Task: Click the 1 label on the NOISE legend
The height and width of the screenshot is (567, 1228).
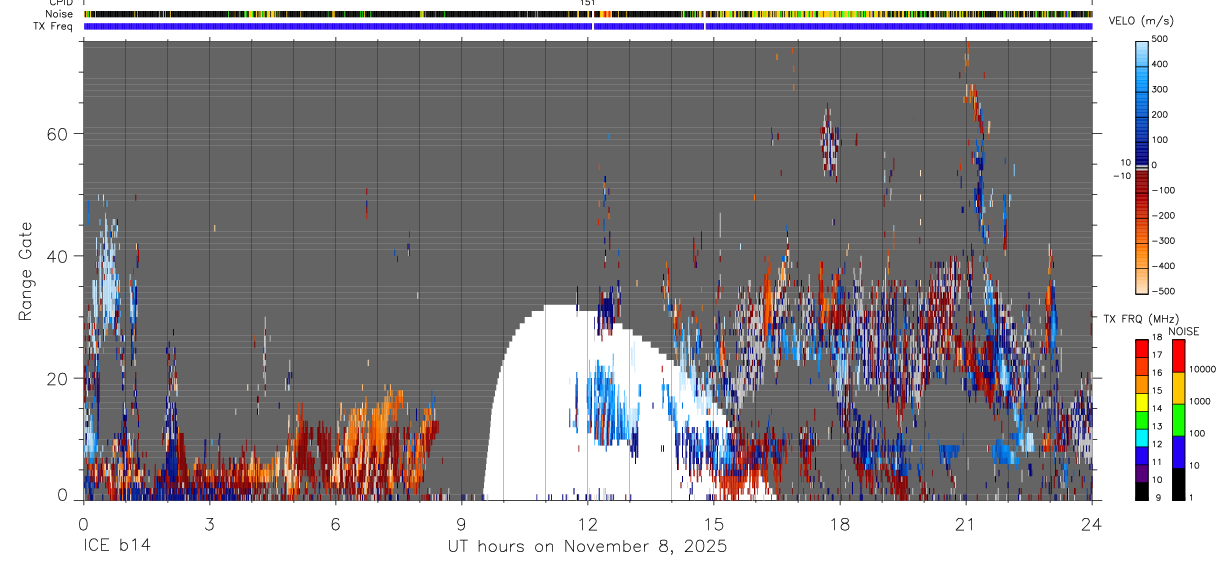Action: (1191, 497)
